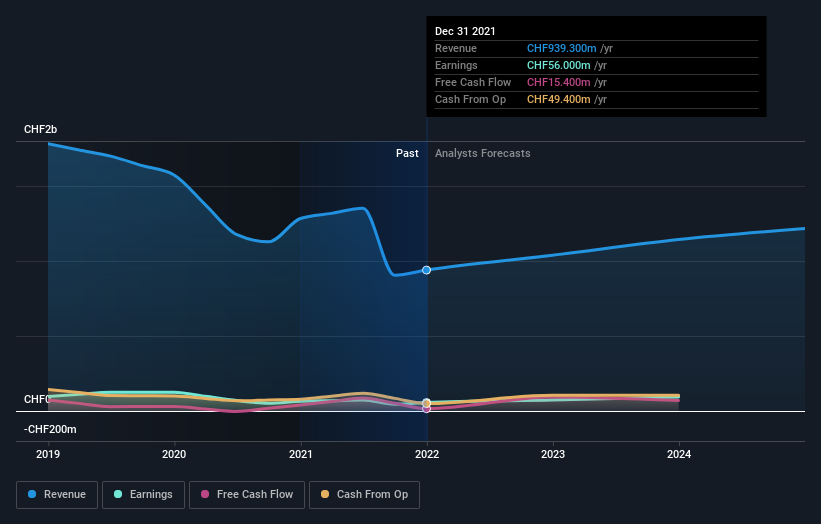This screenshot has width=821, height=524.
Task: Click the Dec 31 2021 tooltip date
Action: point(465,31)
